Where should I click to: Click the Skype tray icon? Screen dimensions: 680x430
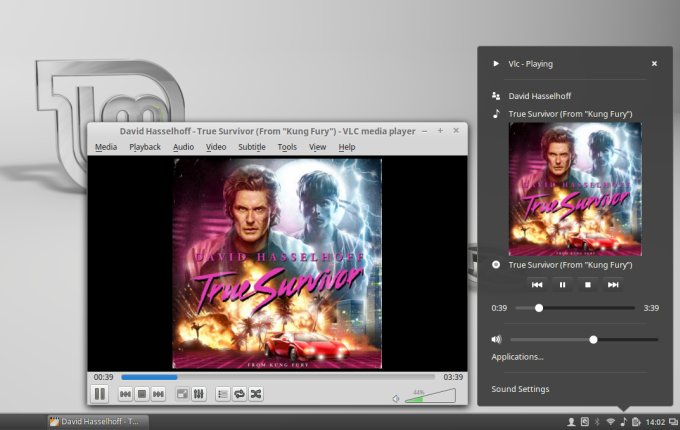click(x=585, y=421)
